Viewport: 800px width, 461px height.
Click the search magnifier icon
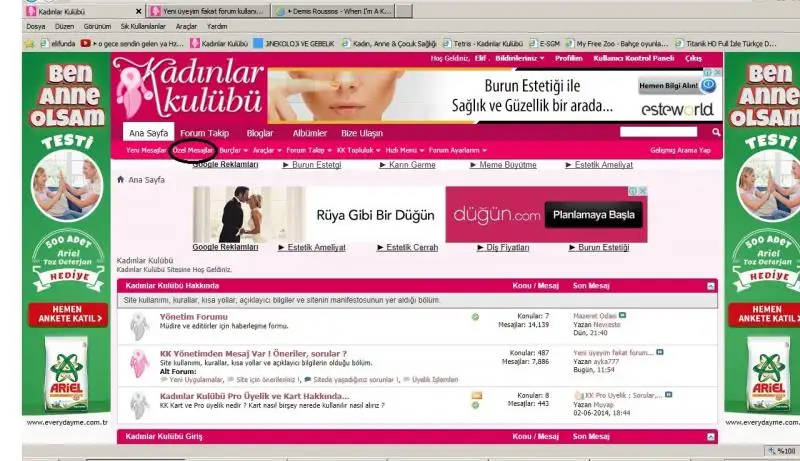(x=716, y=132)
